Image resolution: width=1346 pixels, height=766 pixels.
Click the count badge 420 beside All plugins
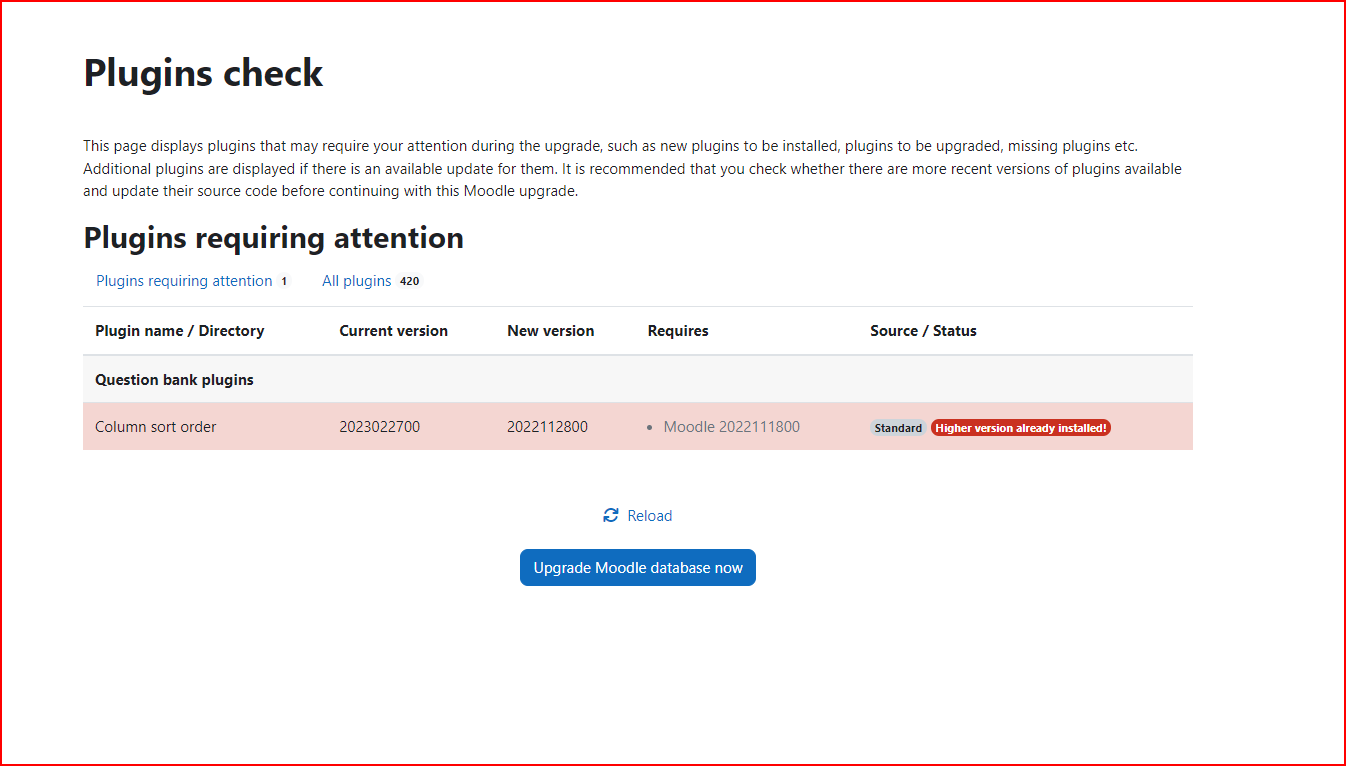tap(410, 281)
